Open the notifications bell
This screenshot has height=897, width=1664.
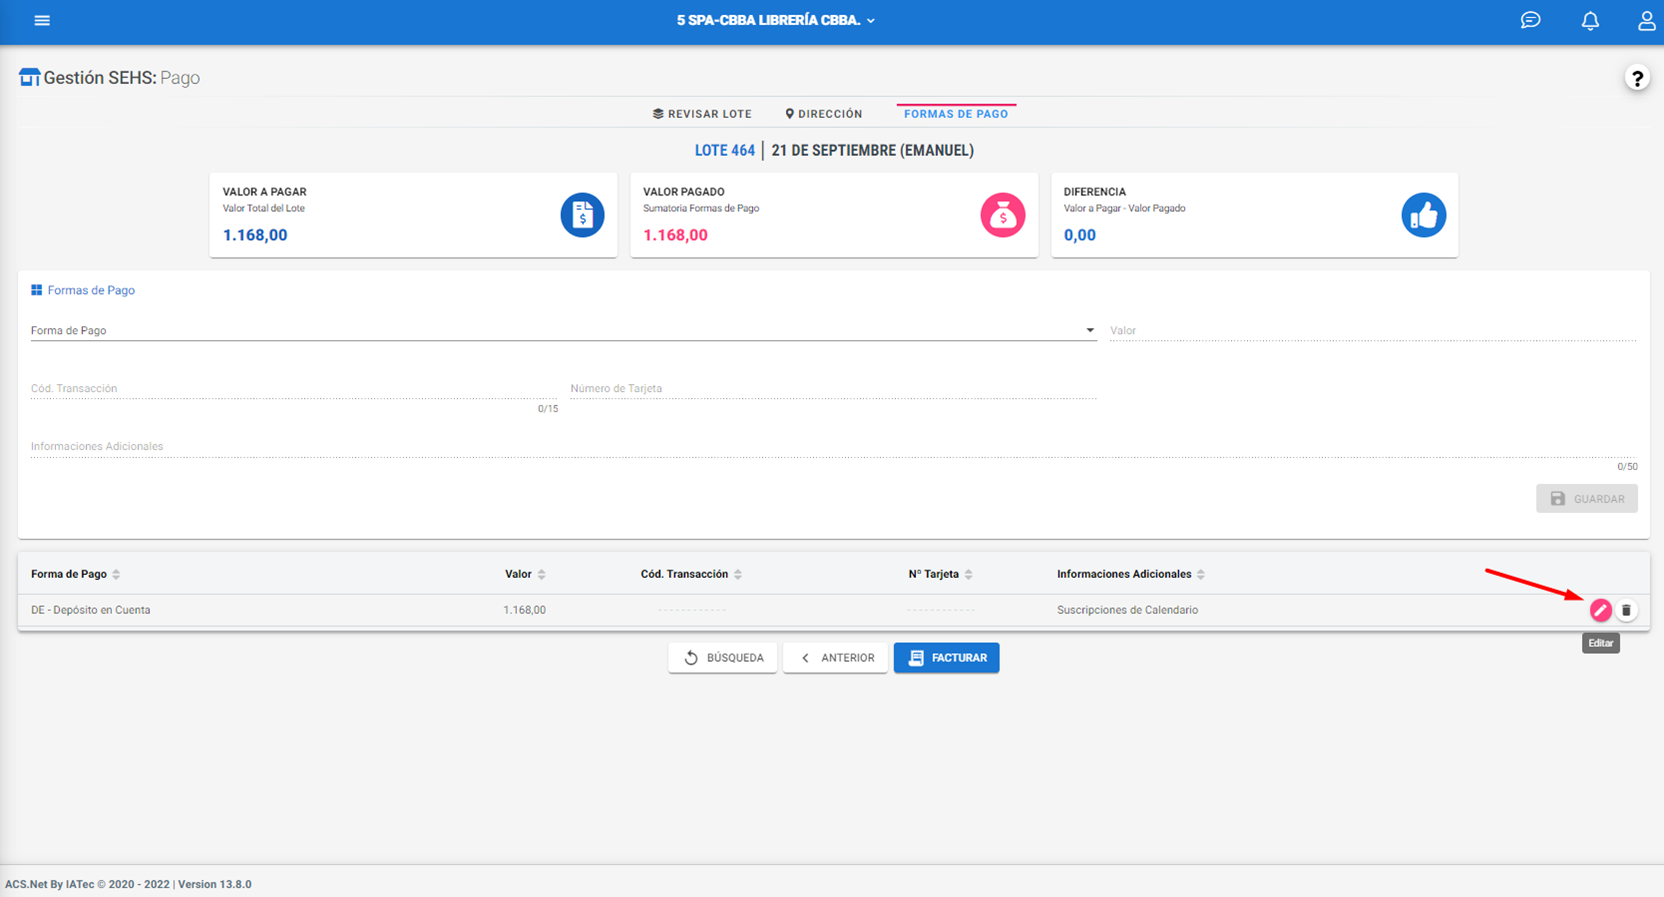1590,20
